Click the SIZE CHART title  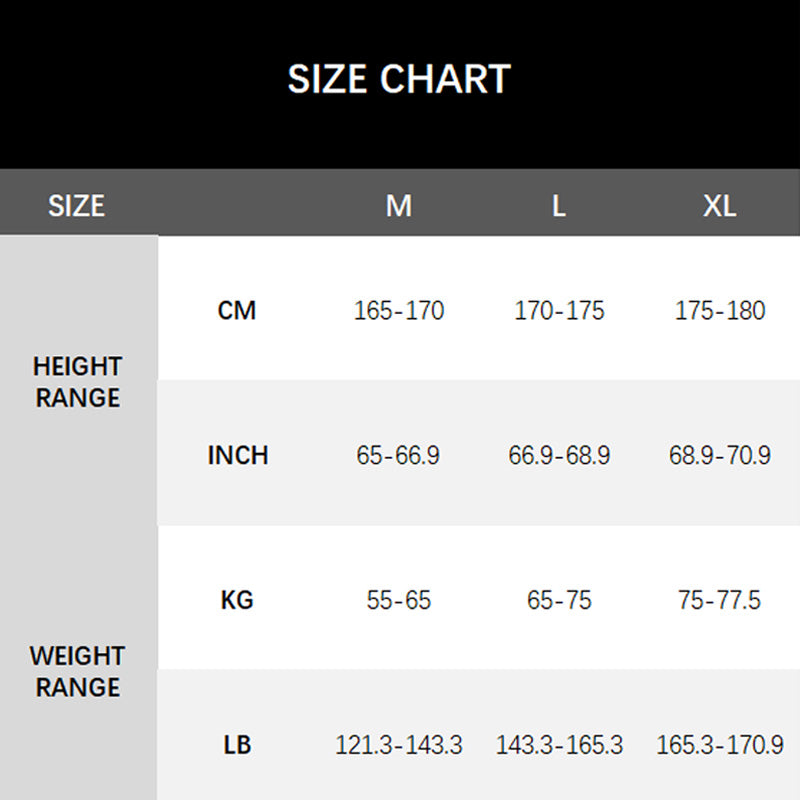coord(399,79)
